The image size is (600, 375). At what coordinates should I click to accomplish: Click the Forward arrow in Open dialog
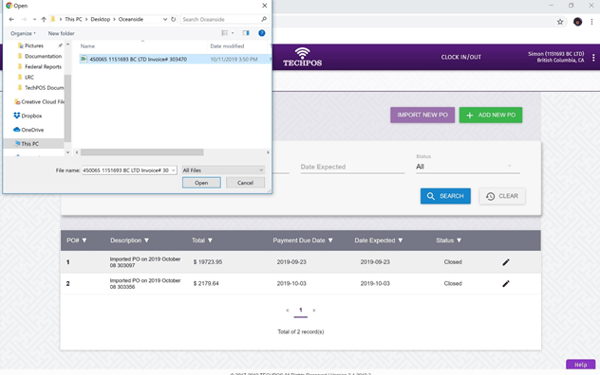click(x=24, y=19)
